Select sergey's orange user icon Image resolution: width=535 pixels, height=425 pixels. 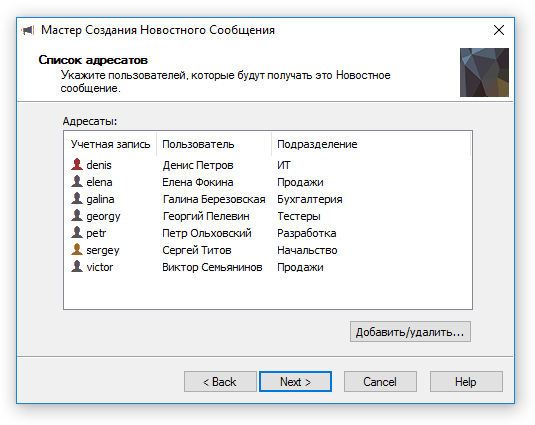(77, 249)
